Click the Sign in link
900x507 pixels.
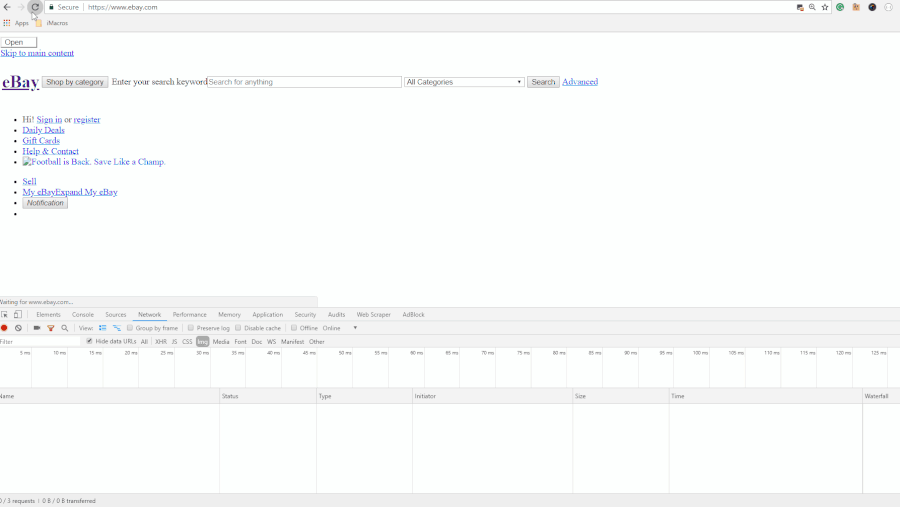coord(49,119)
